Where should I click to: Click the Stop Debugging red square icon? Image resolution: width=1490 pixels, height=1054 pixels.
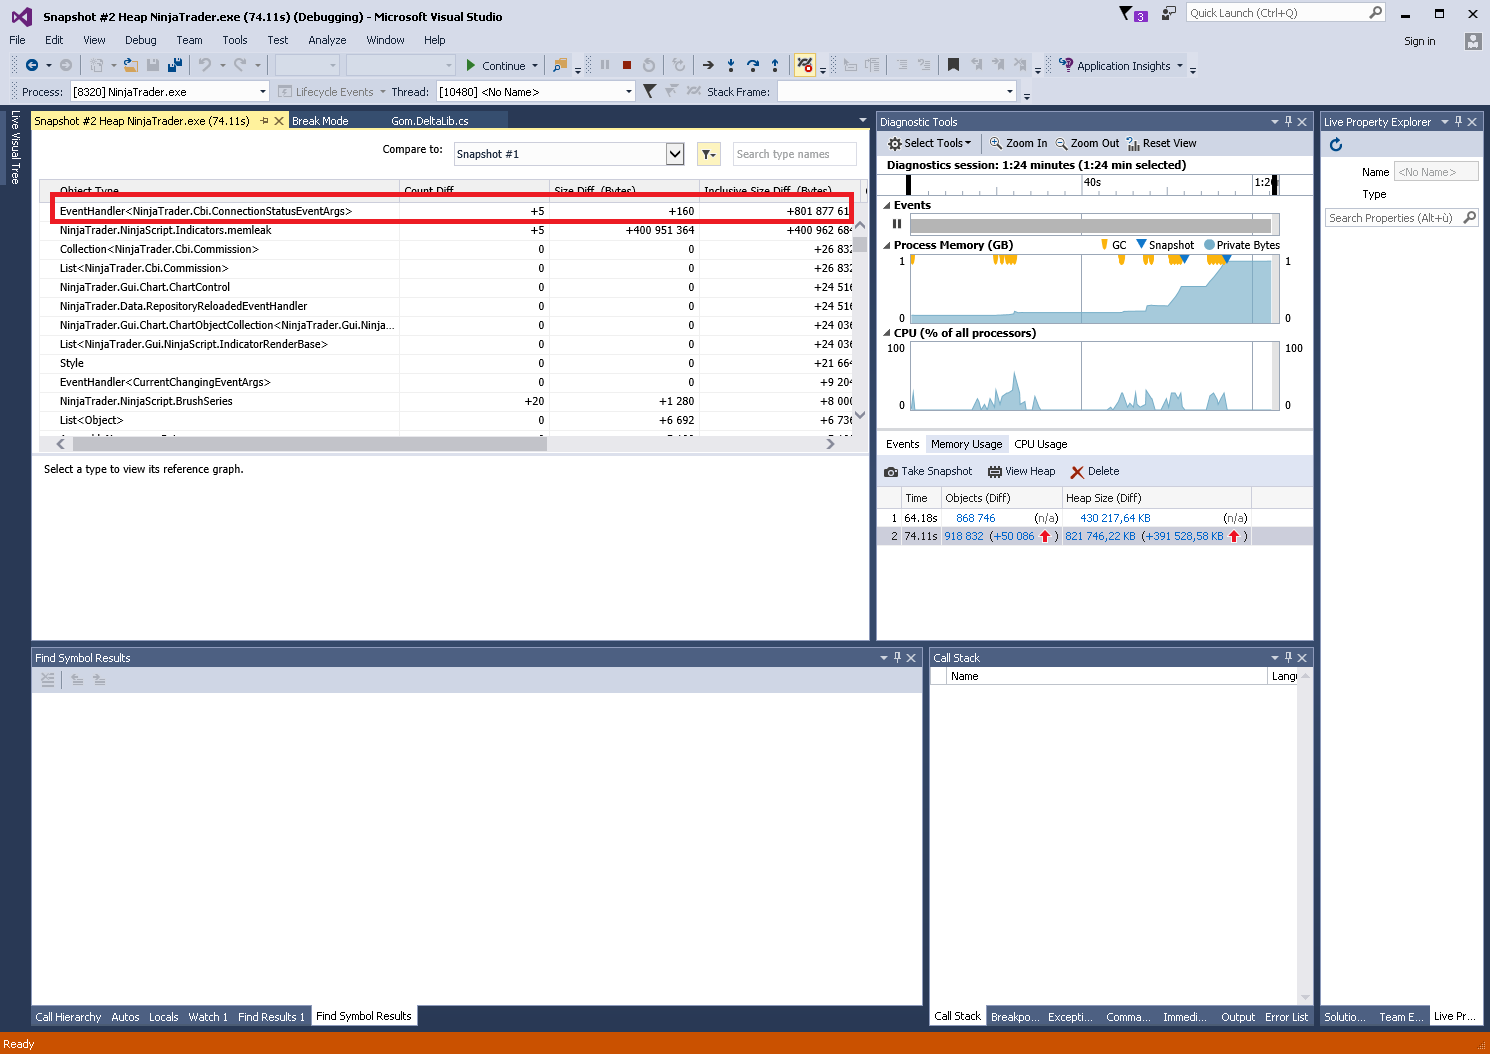point(627,65)
